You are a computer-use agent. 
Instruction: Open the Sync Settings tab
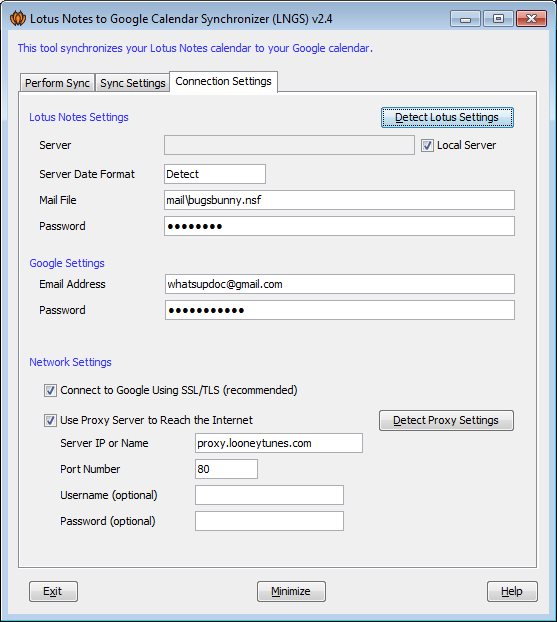point(133,83)
